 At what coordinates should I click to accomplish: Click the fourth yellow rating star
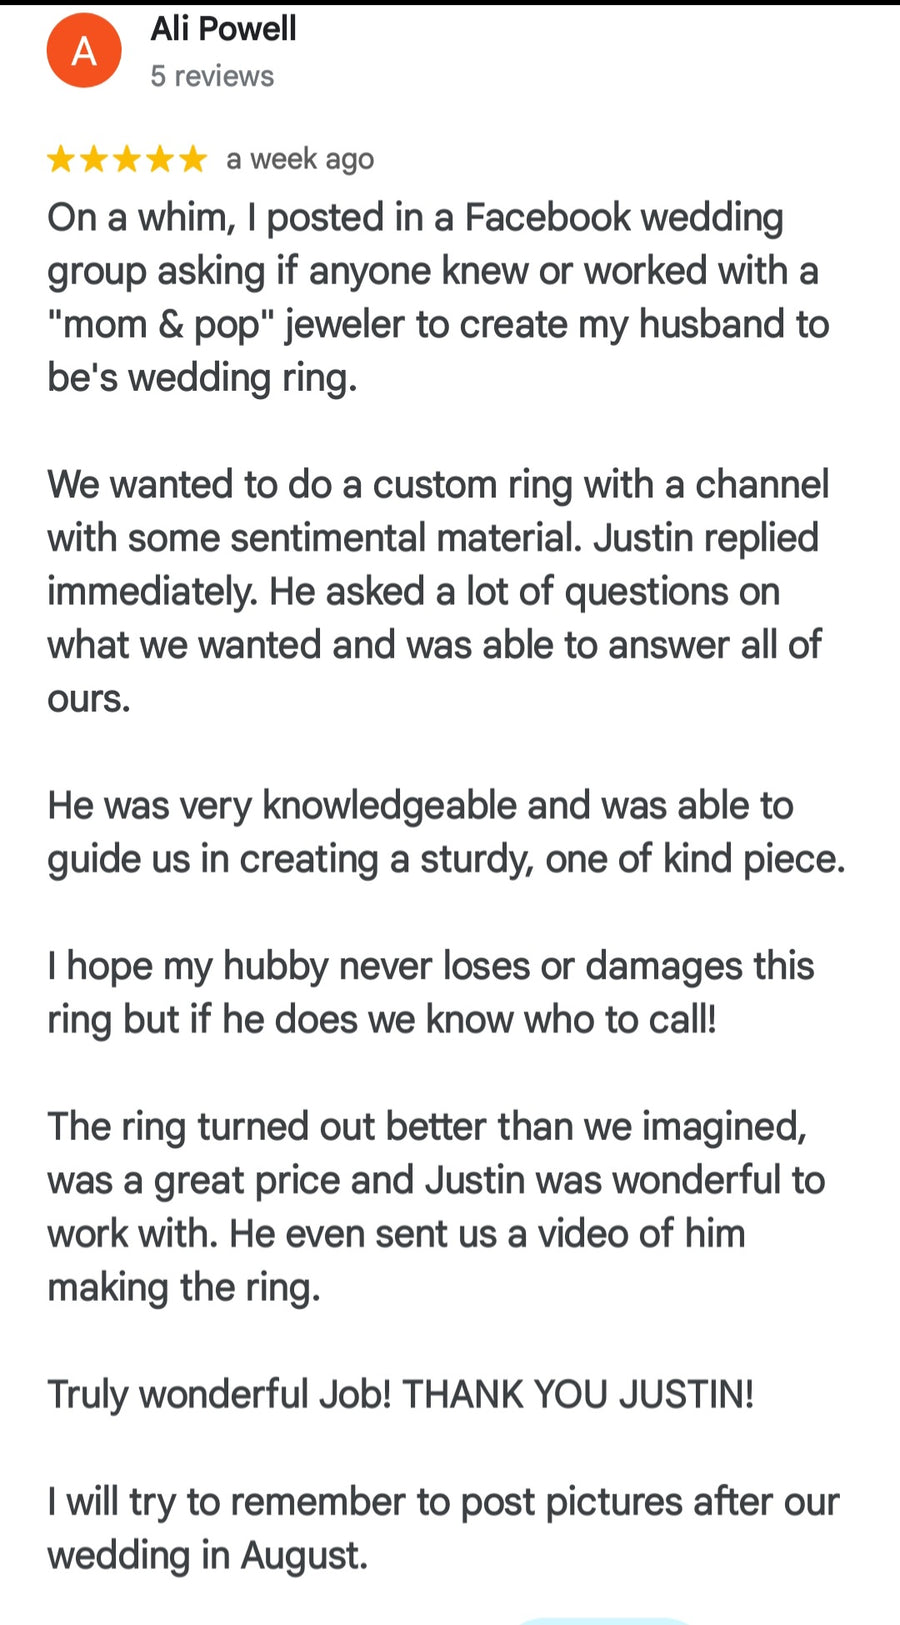pyautogui.click(x=160, y=159)
